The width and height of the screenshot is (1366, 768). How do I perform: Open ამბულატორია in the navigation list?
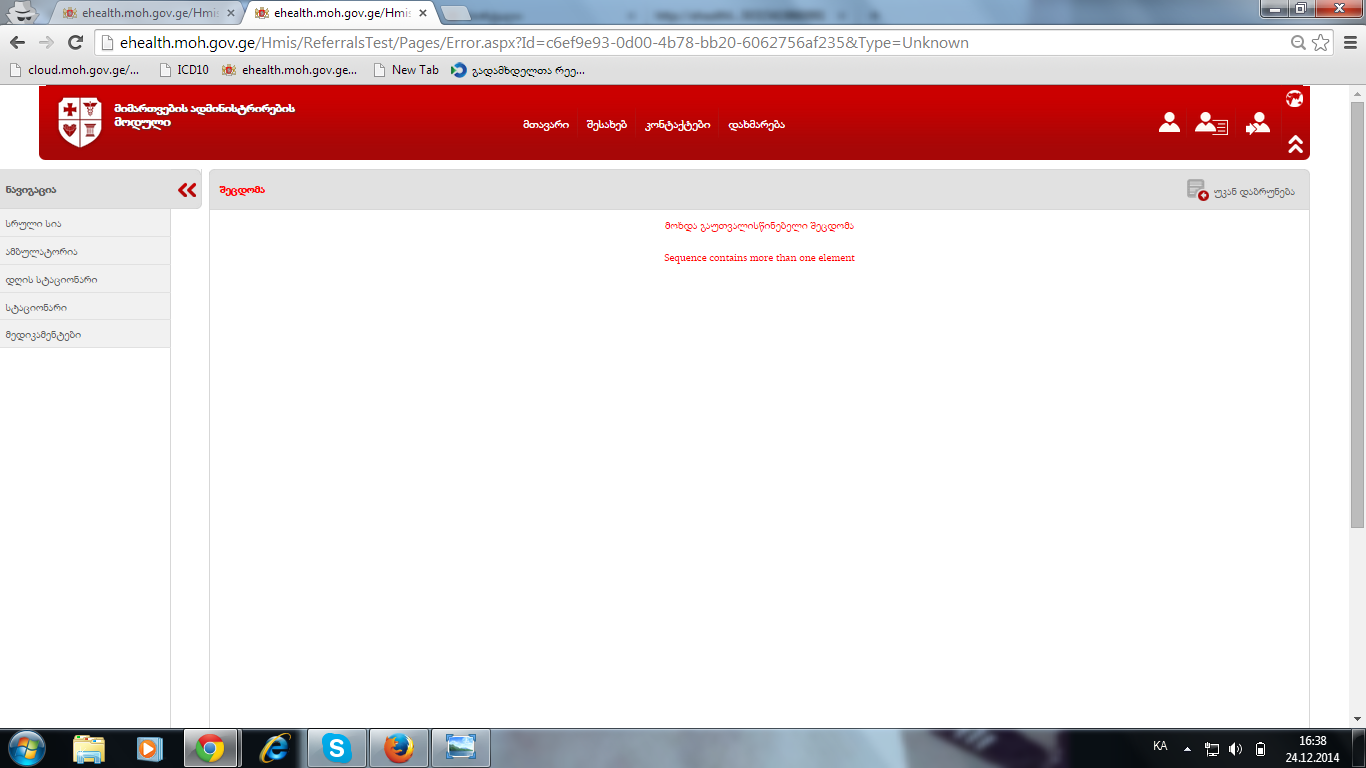(x=41, y=252)
